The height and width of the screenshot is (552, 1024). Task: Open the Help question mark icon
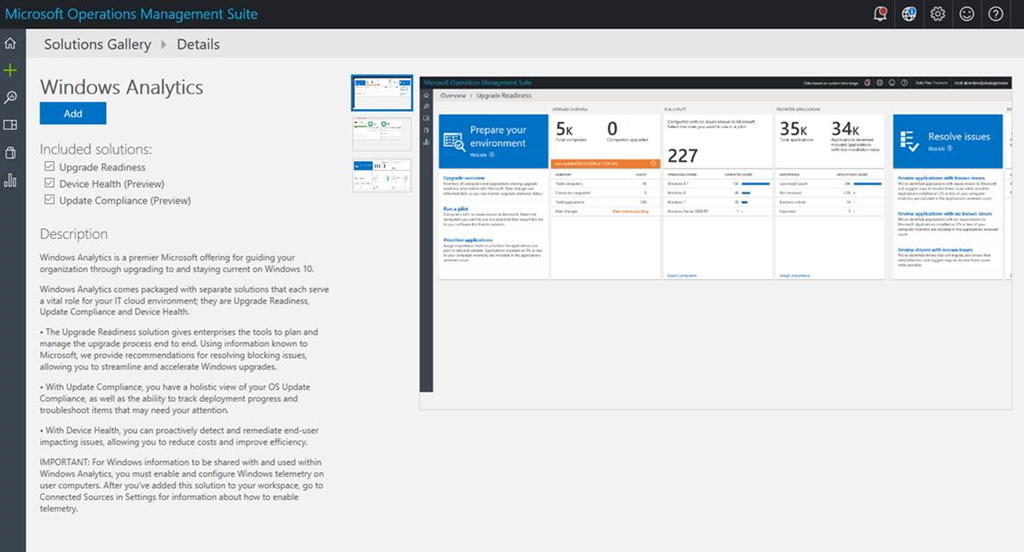pos(996,14)
